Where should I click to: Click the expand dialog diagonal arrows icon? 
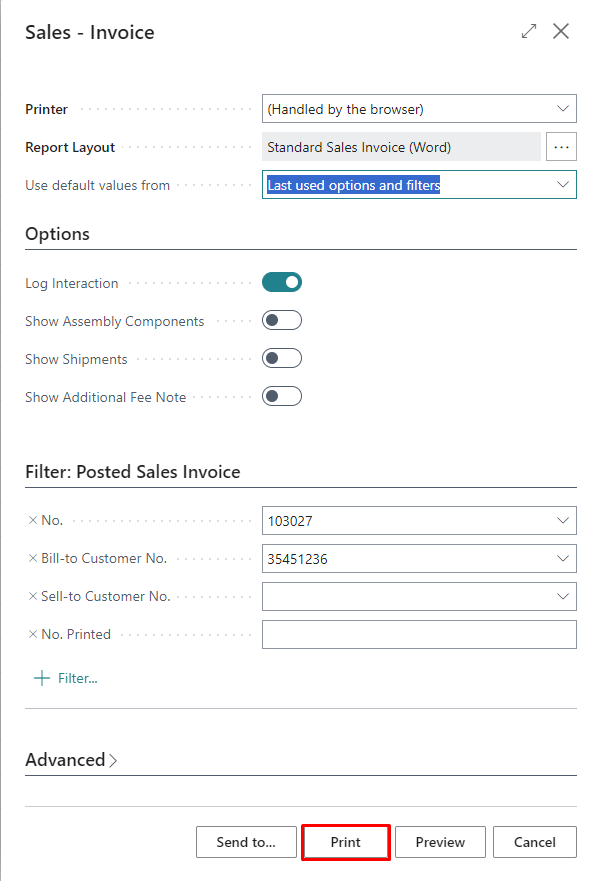point(529,31)
